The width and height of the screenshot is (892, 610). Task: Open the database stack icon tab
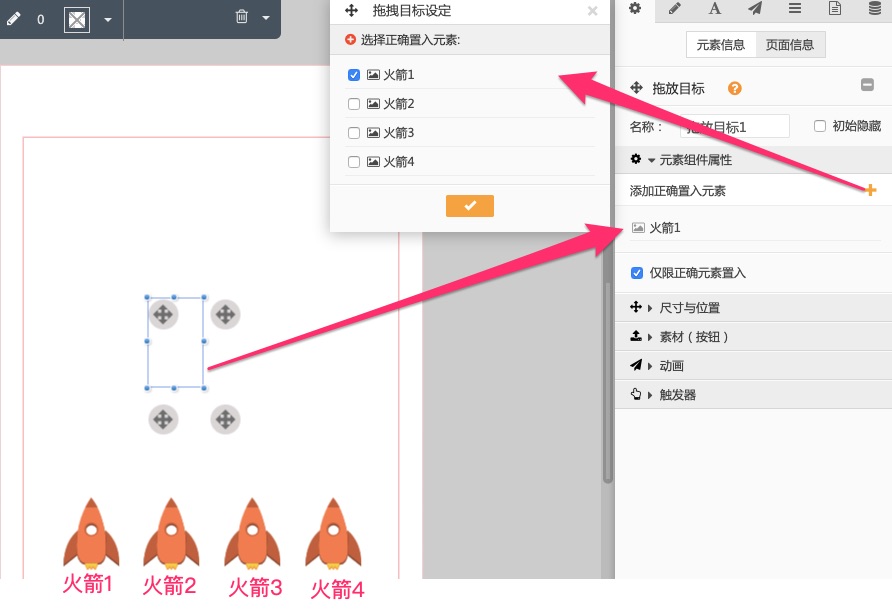tap(875, 9)
